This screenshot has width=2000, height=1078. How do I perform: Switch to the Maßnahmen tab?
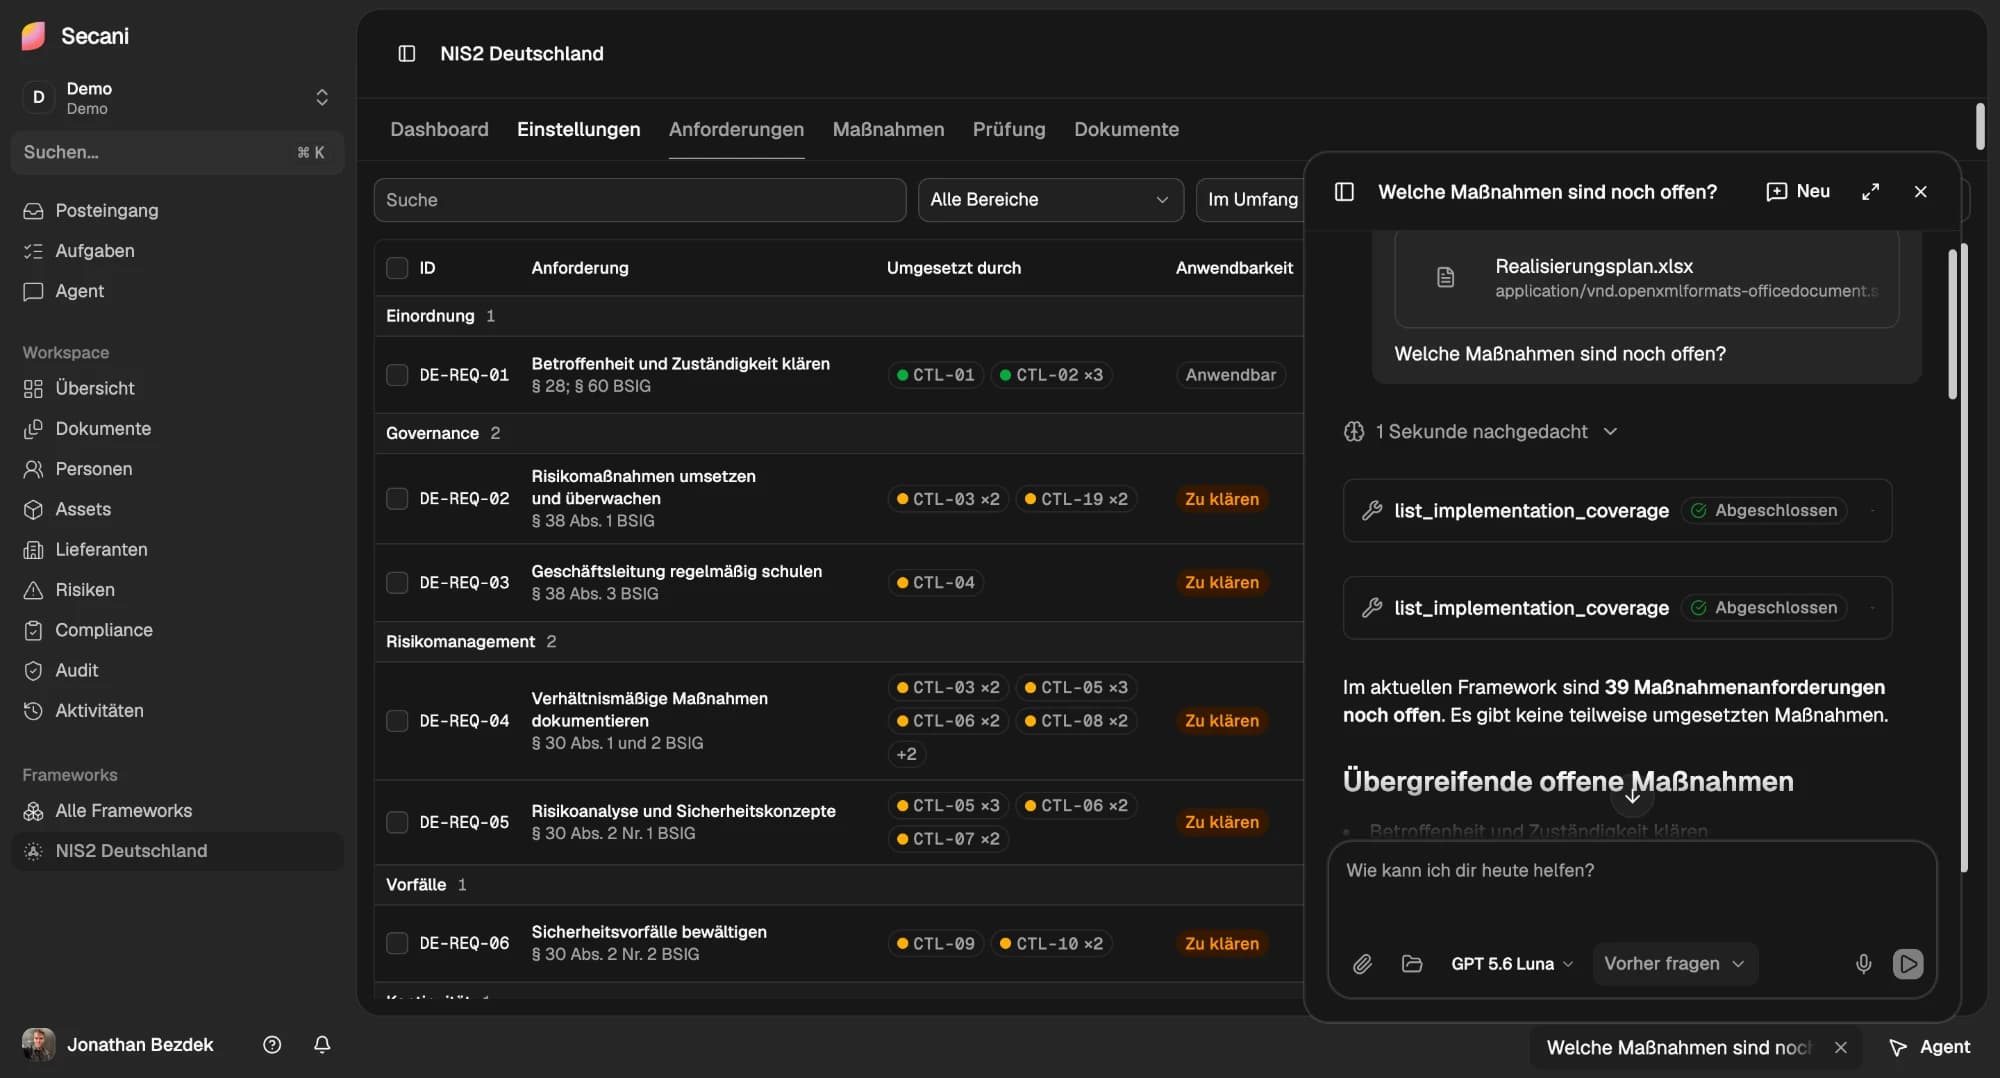pos(888,129)
